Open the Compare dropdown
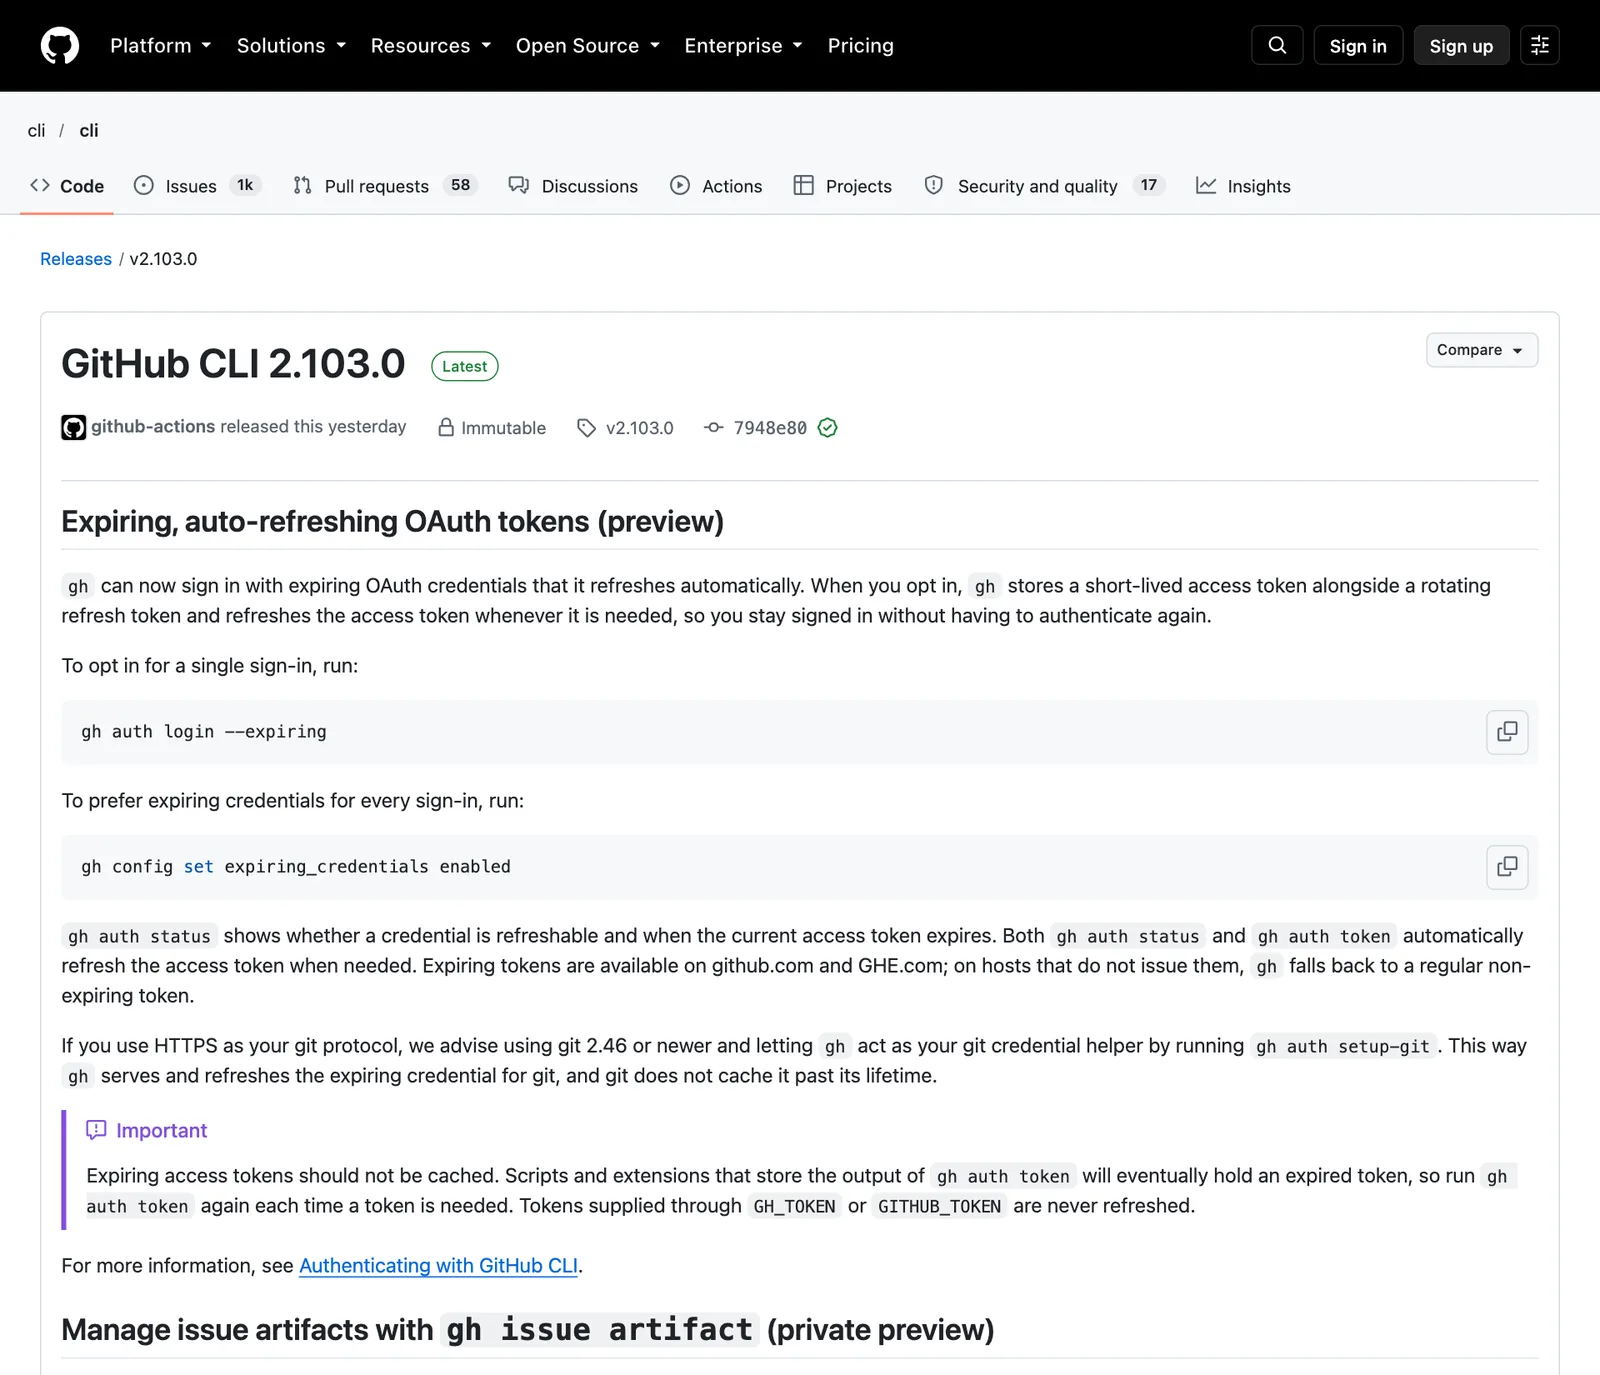The width and height of the screenshot is (1600, 1375). pos(1482,350)
